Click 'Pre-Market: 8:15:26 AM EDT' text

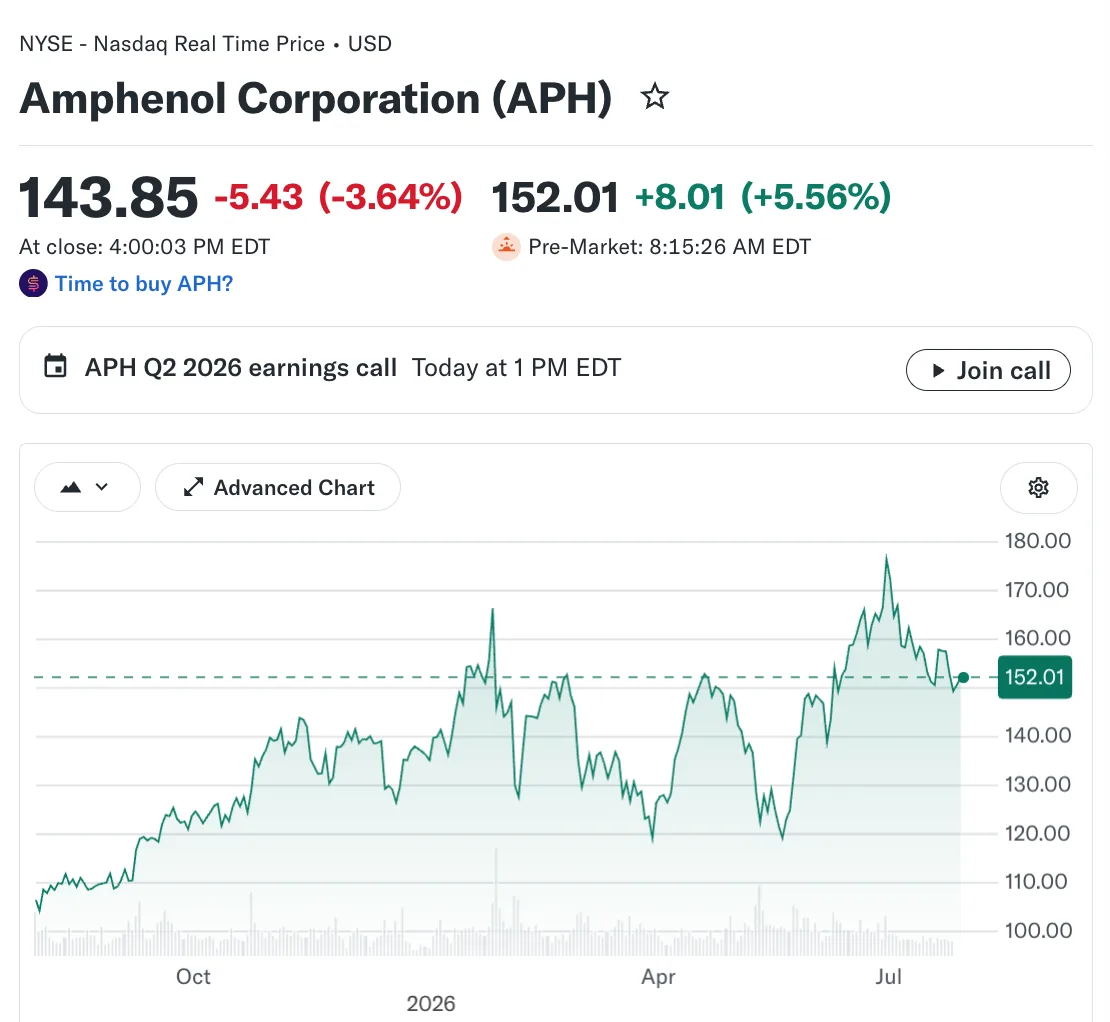[670, 247]
